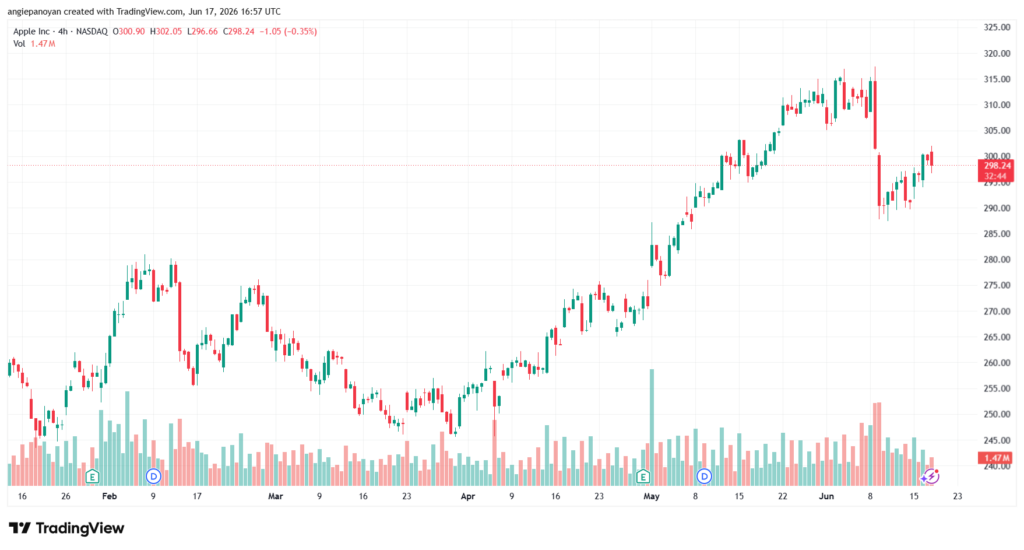Image resolution: width=1024 pixels, height=550 pixels.
Task: Click the 265.00 price axis label
Action: click(997, 337)
